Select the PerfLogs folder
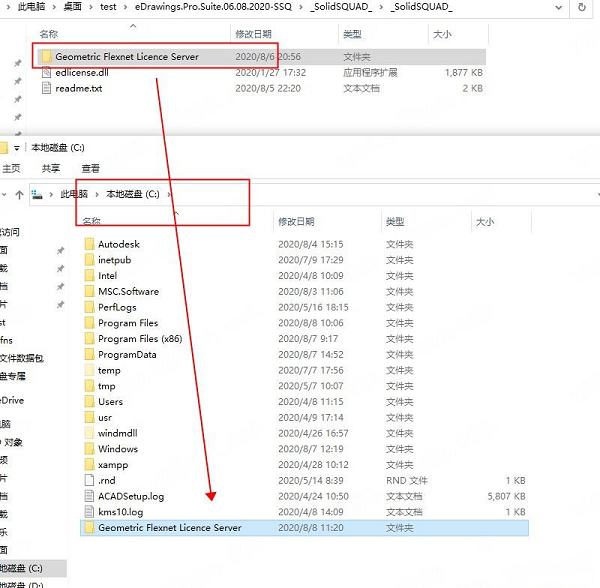Image resolution: width=600 pixels, height=588 pixels. click(117, 307)
